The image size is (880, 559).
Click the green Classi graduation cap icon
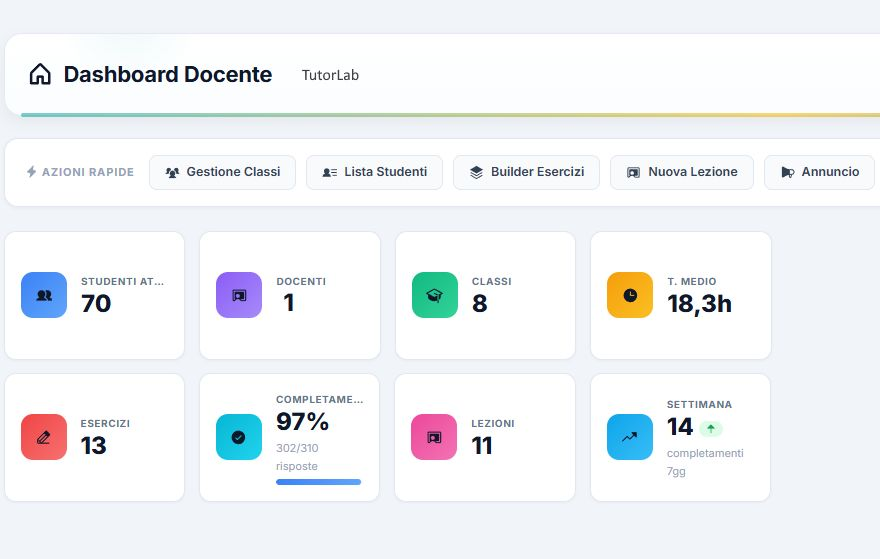point(434,295)
